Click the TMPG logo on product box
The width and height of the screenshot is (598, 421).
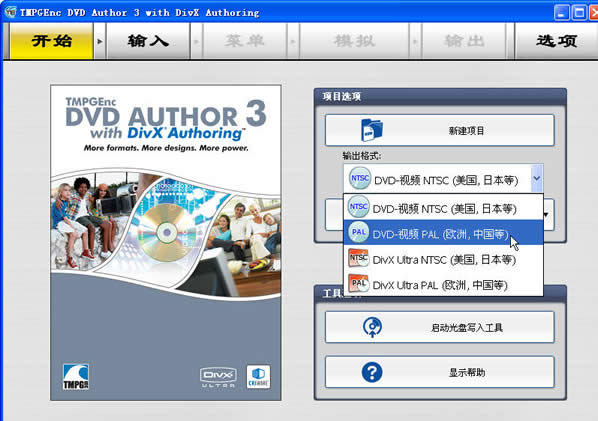coord(76,377)
